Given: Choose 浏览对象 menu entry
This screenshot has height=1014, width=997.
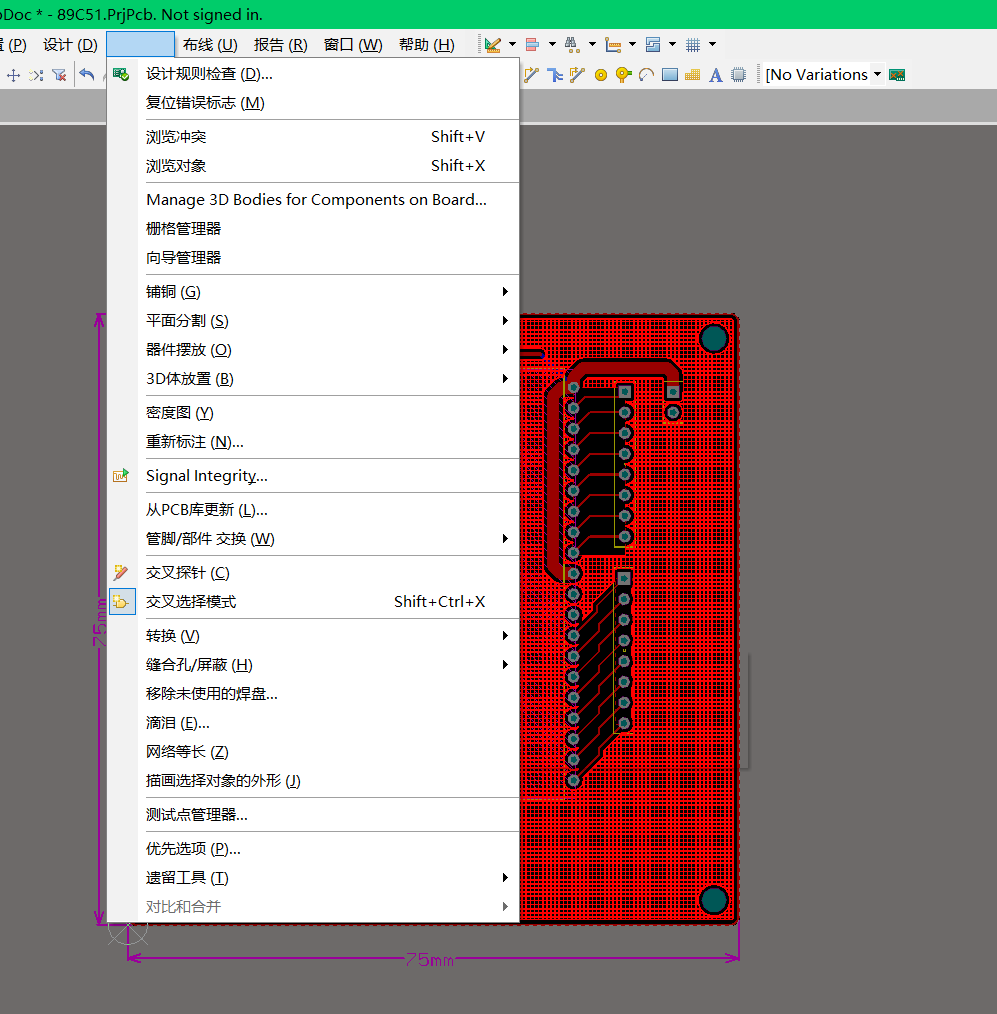Looking at the screenshot, I should tap(313, 166).
